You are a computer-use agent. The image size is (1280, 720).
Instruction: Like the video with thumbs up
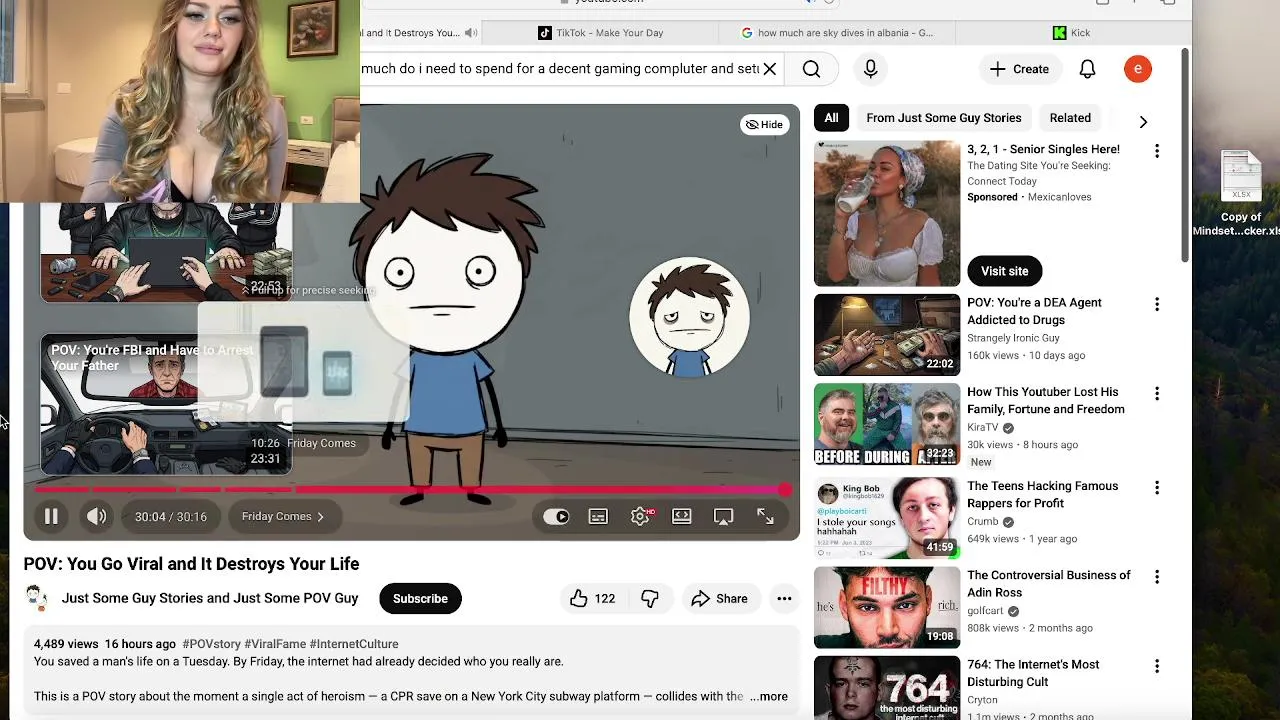pos(592,598)
